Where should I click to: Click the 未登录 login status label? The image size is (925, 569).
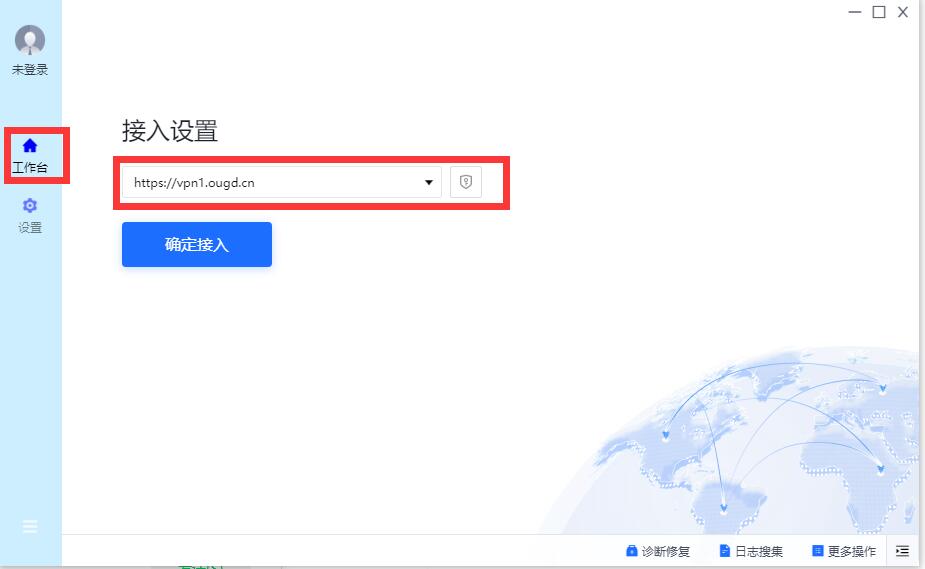(x=30, y=70)
